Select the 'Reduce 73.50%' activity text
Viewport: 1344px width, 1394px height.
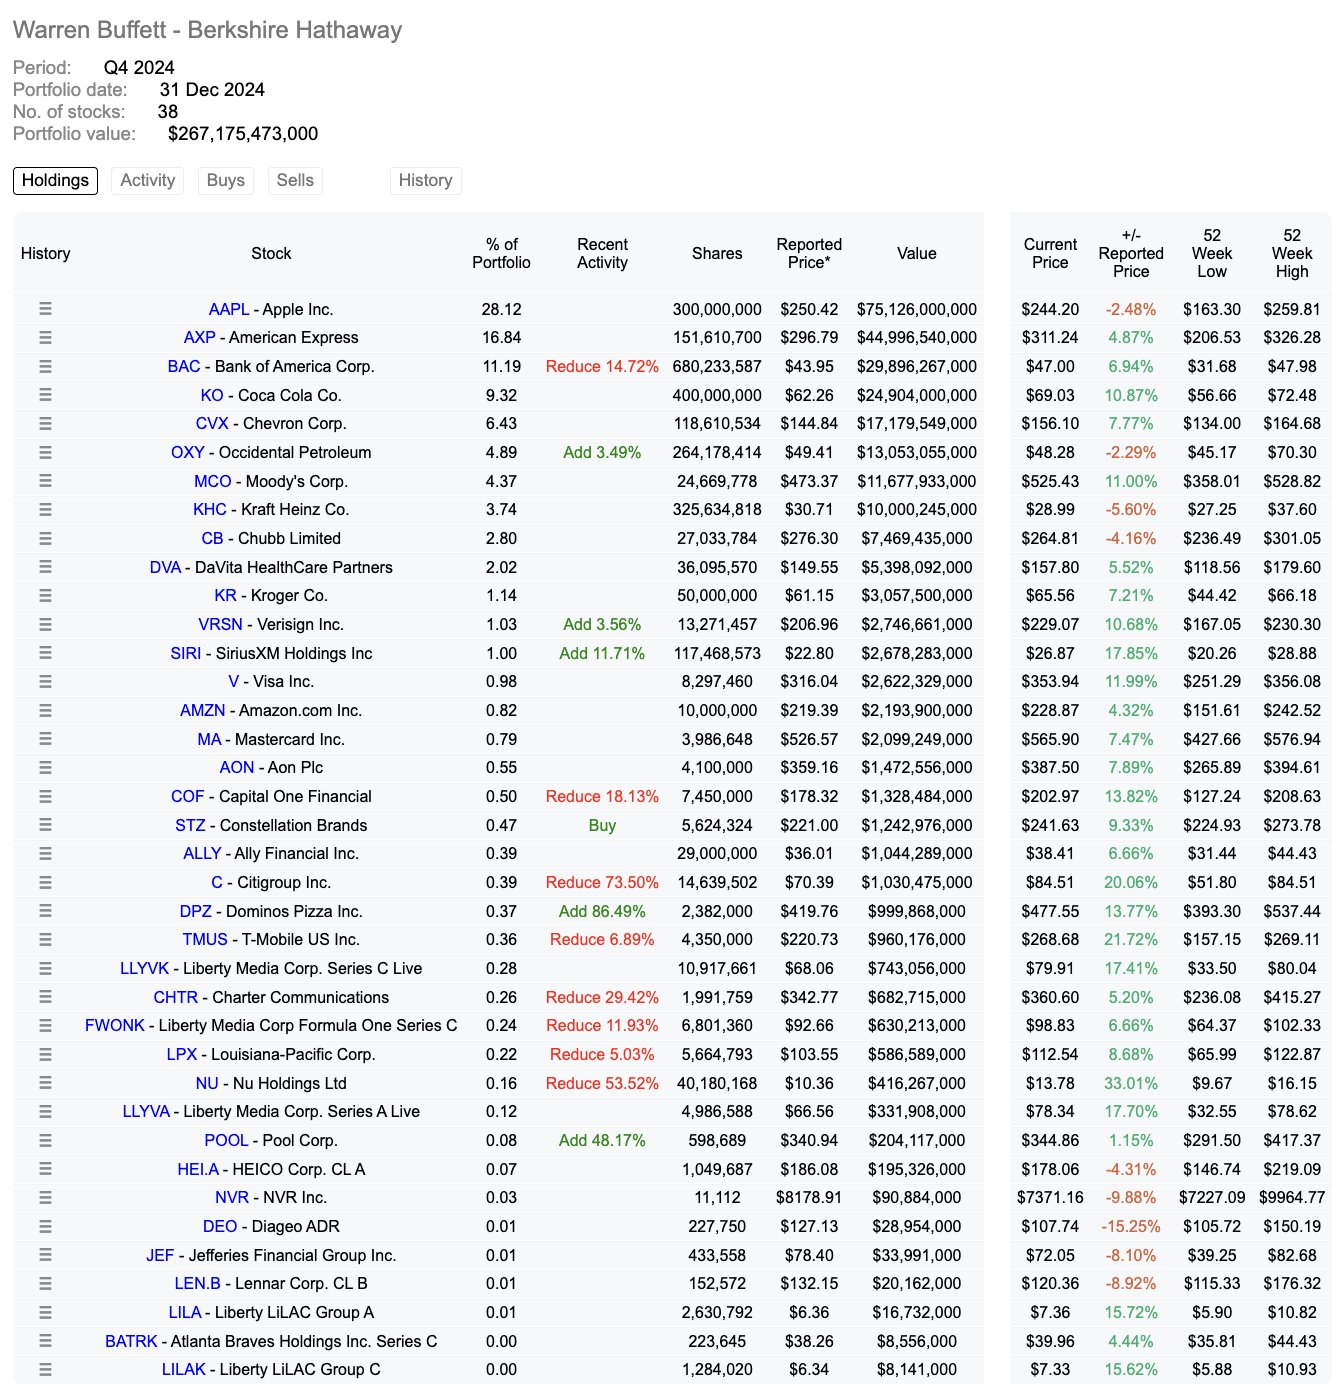602,883
